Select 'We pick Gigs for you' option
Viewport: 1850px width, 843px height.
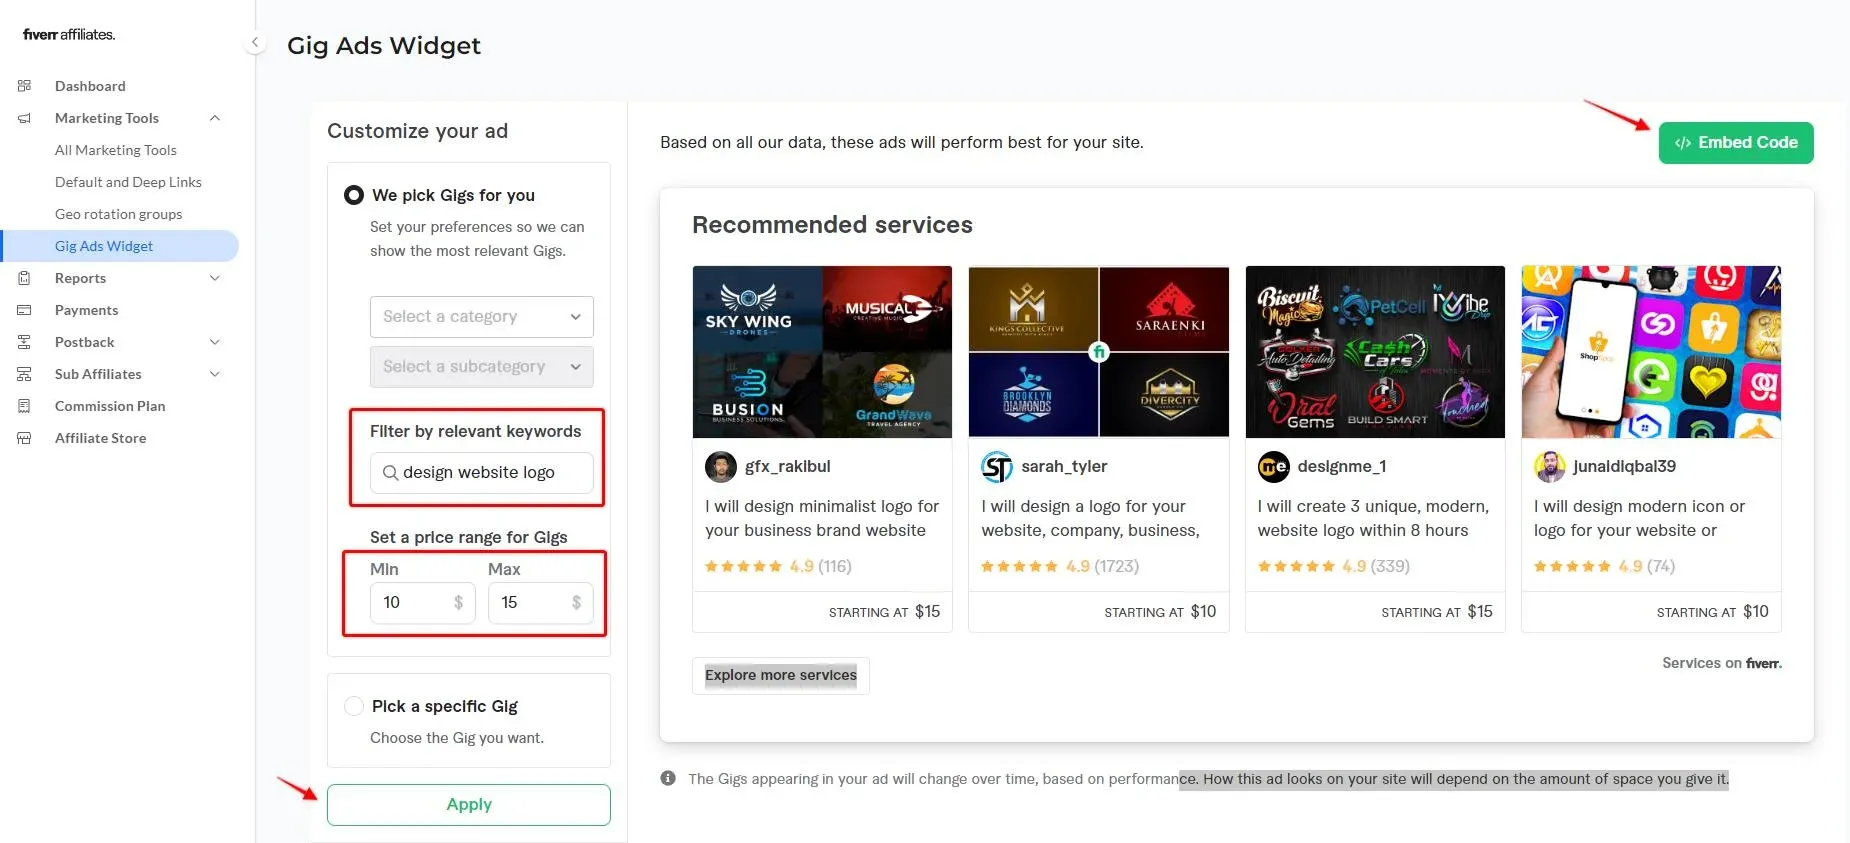354,195
